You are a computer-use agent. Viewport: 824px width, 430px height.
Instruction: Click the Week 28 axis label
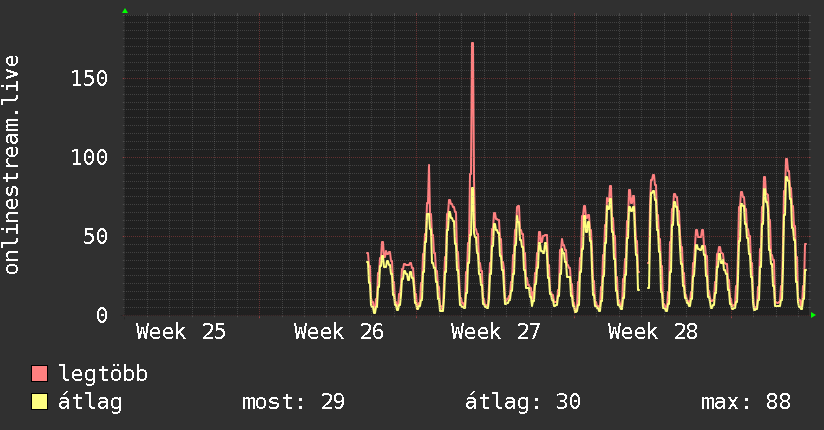(653, 332)
